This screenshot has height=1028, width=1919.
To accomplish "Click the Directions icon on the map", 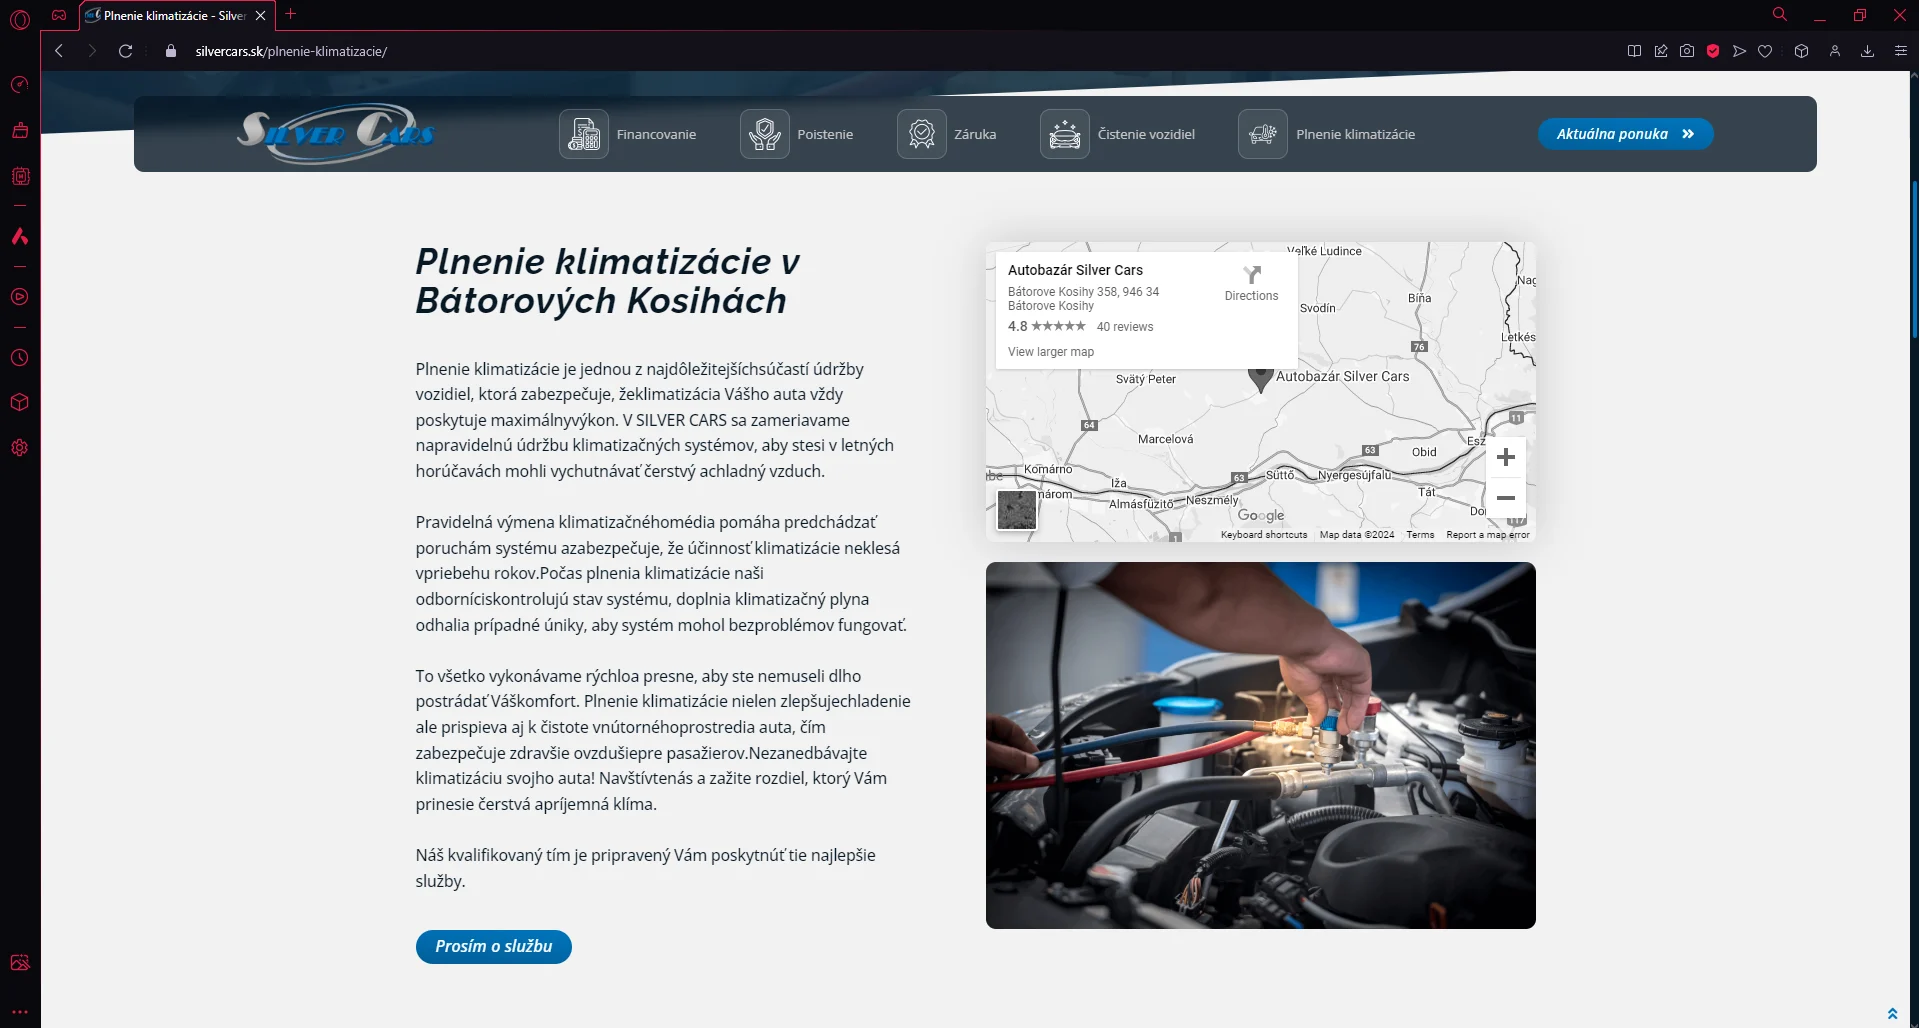I will 1251,275.
